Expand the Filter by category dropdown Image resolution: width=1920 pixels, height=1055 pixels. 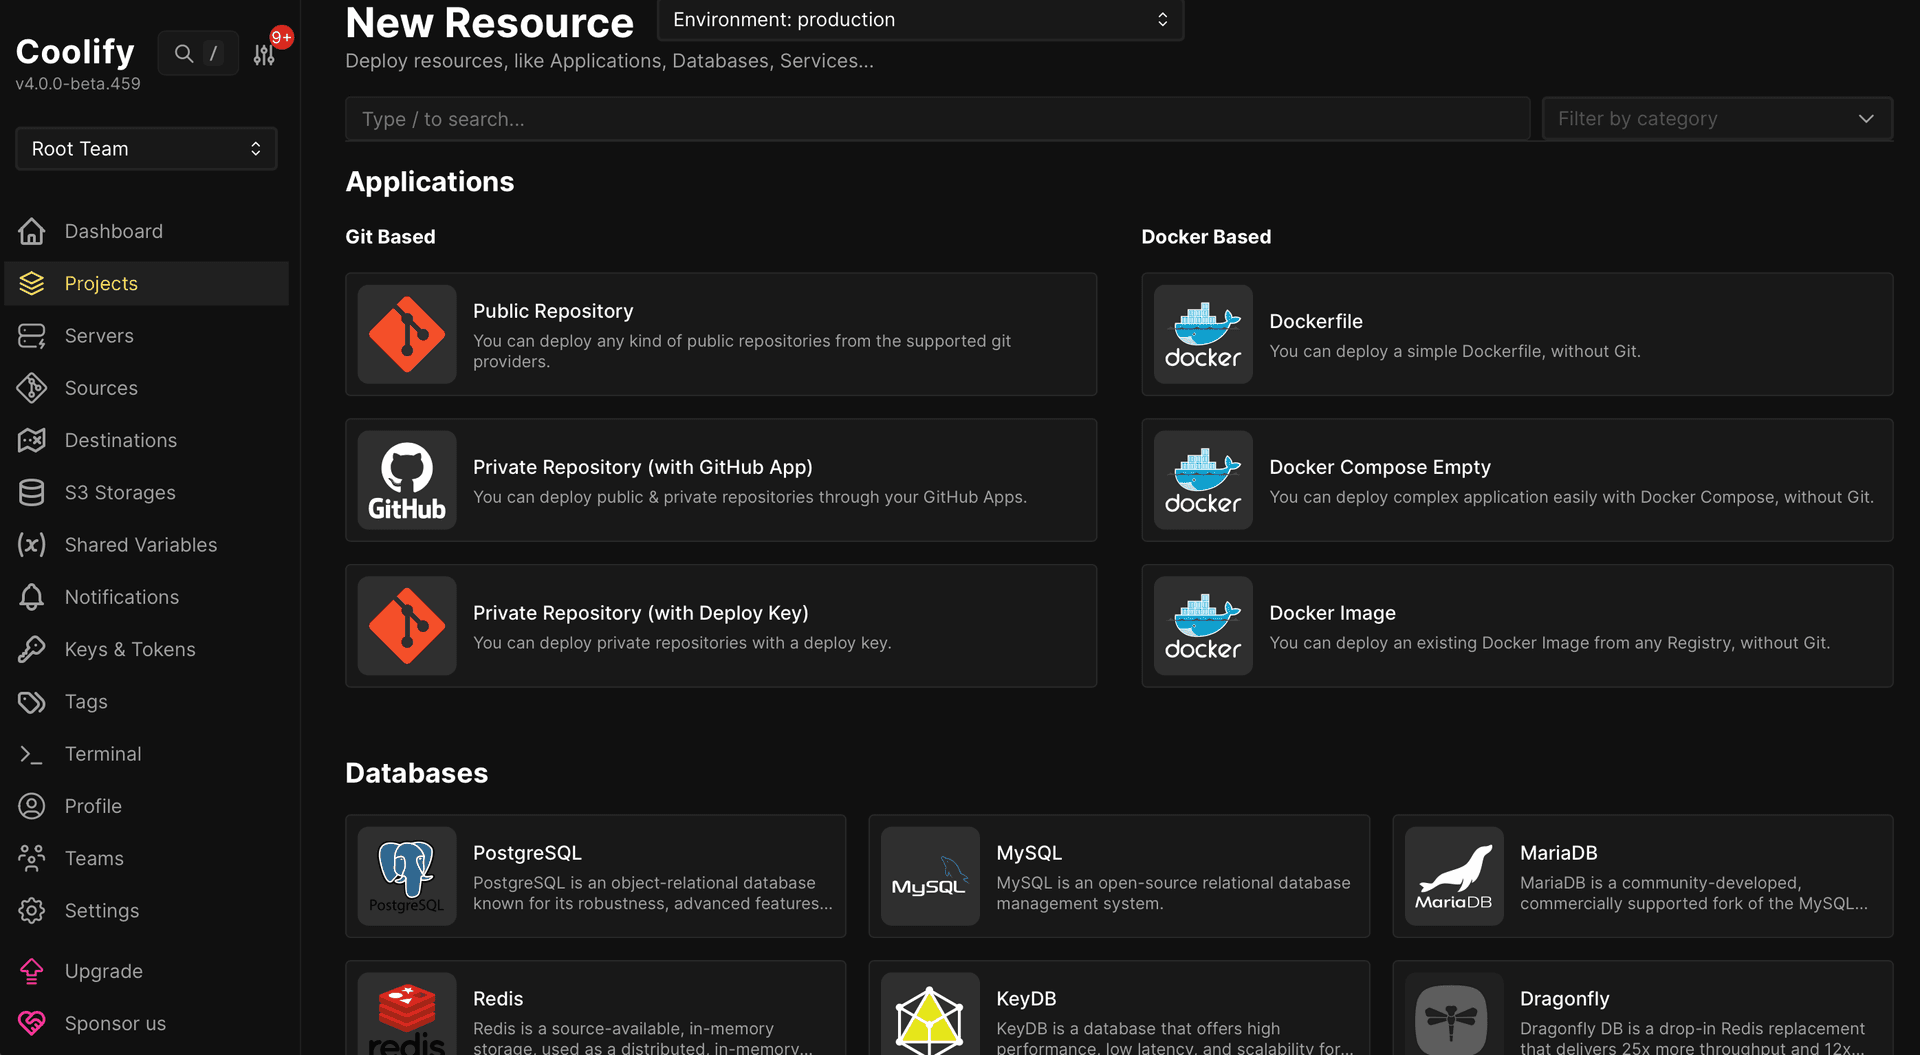click(x=1716, y=118)
